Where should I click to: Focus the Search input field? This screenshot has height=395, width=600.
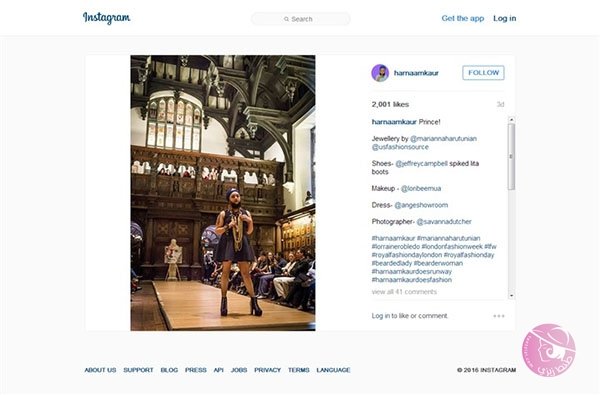pyautogui.click(x=300, y=19)
